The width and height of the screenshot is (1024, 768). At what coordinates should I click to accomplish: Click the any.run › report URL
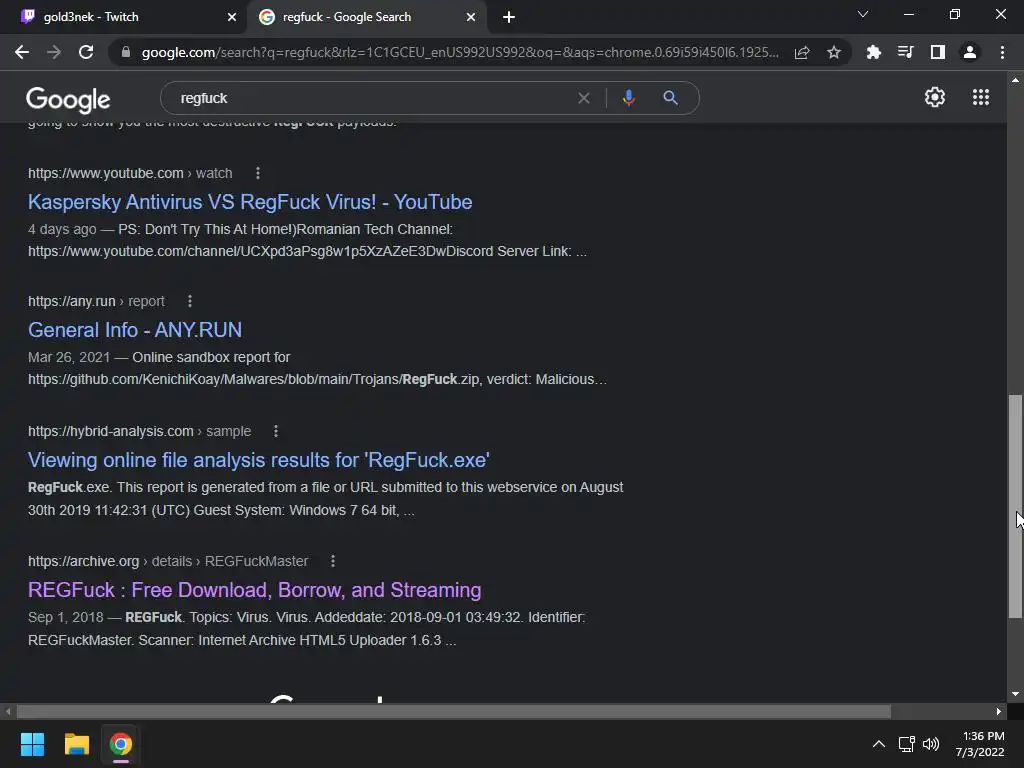[96, 301]
